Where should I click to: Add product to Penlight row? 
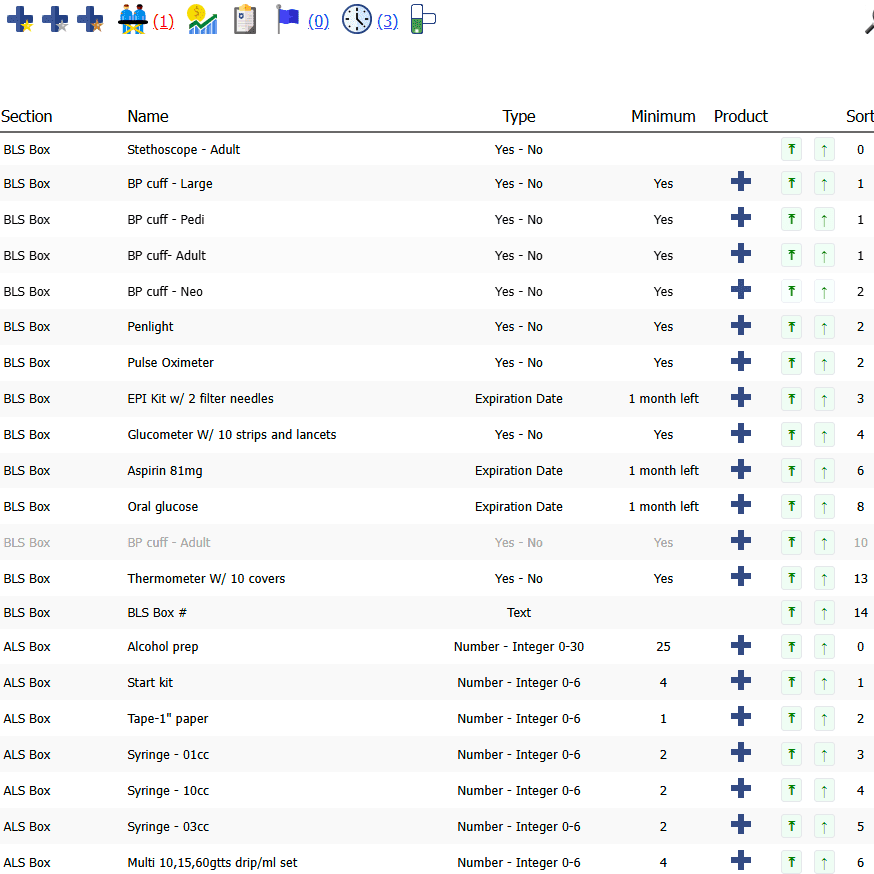coord(741,325)
